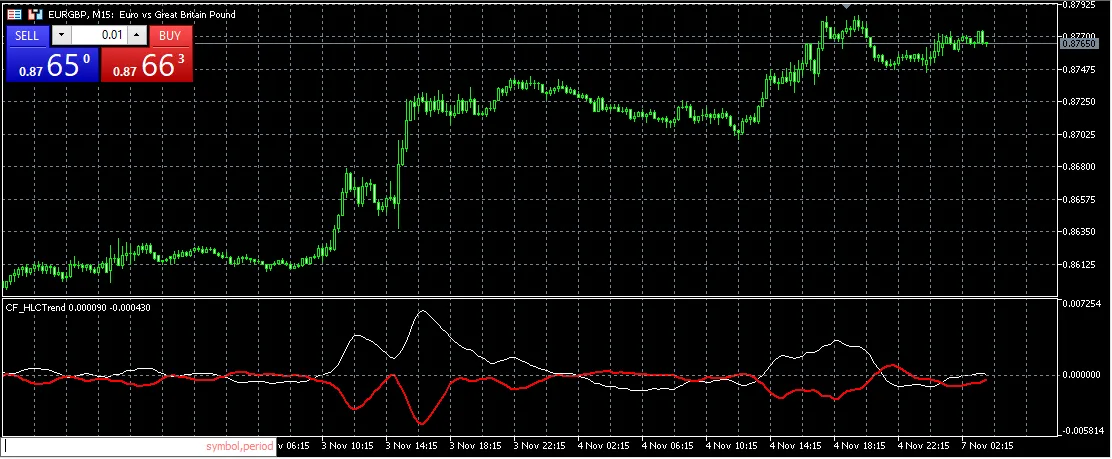Image resolution: width=1112 pixels, height=459 pixels.
Task: Click the symbol,period quick navigation box
Action: click(139, 447)
